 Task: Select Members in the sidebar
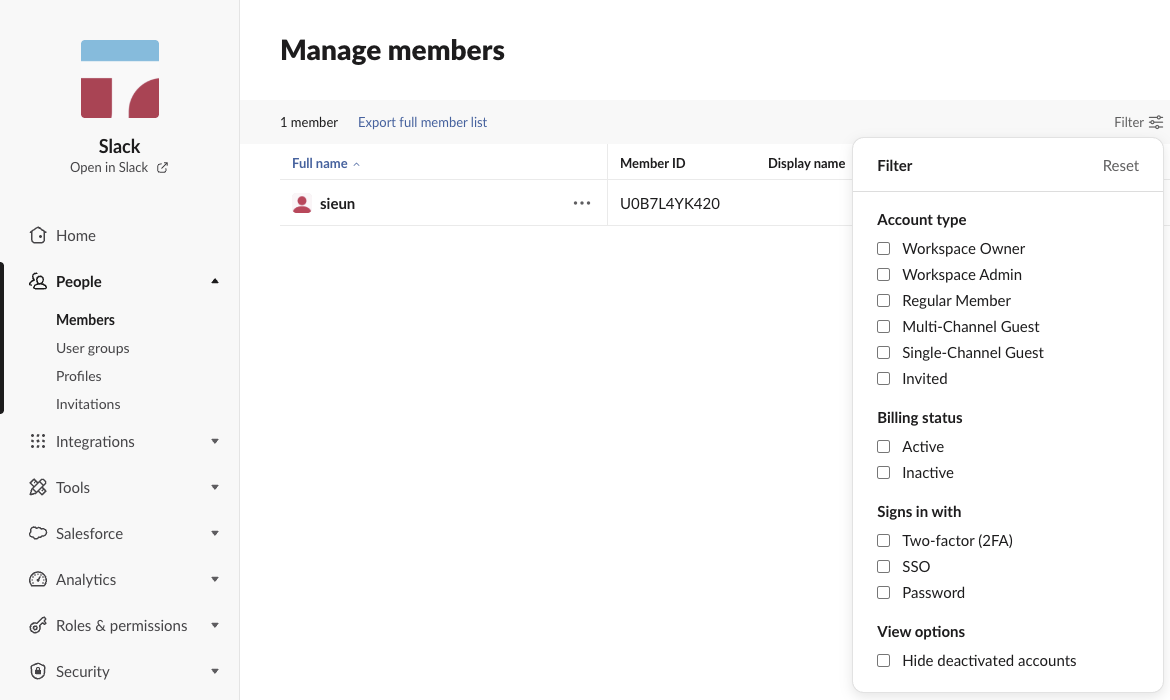coord(85,319)
